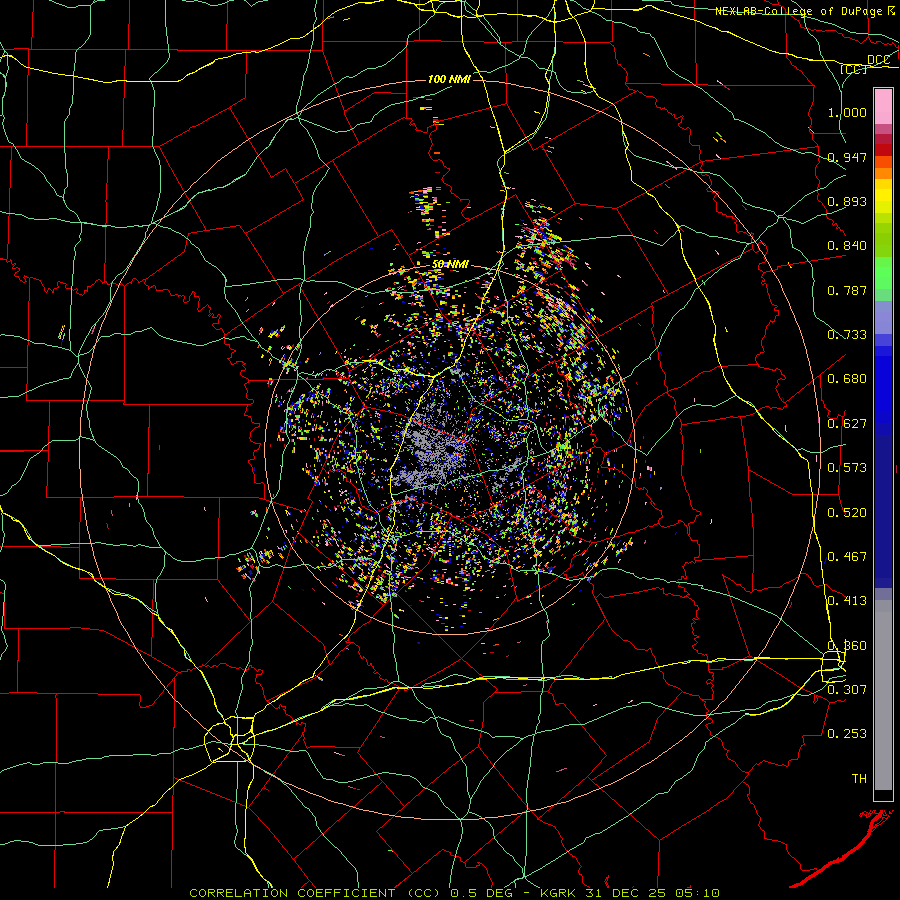Pick the gray lower color bar segment
The image size is (900, 900).
tap(883, 695)
